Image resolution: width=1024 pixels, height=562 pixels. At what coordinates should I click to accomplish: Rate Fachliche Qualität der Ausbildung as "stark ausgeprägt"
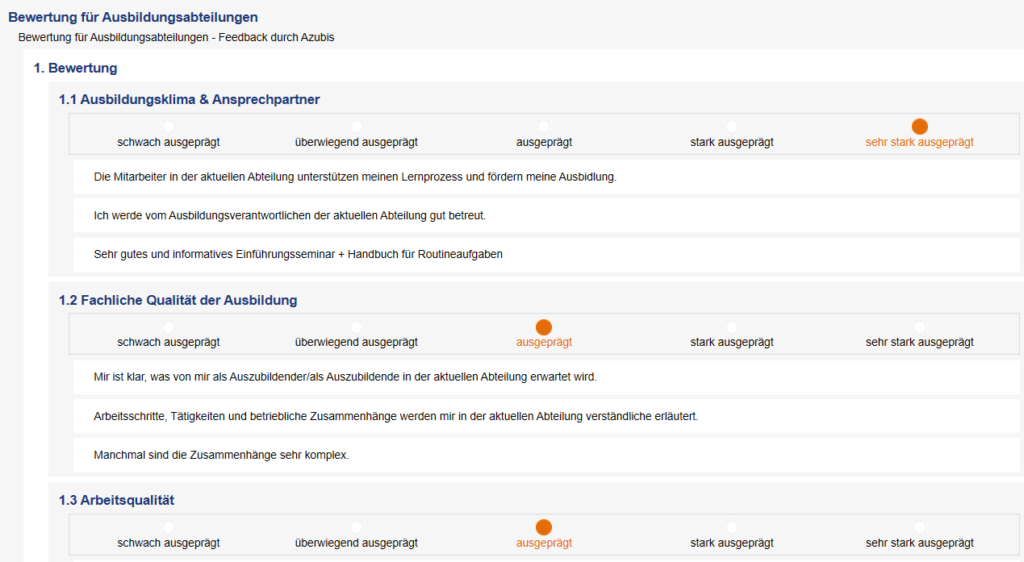click(732, 327)
